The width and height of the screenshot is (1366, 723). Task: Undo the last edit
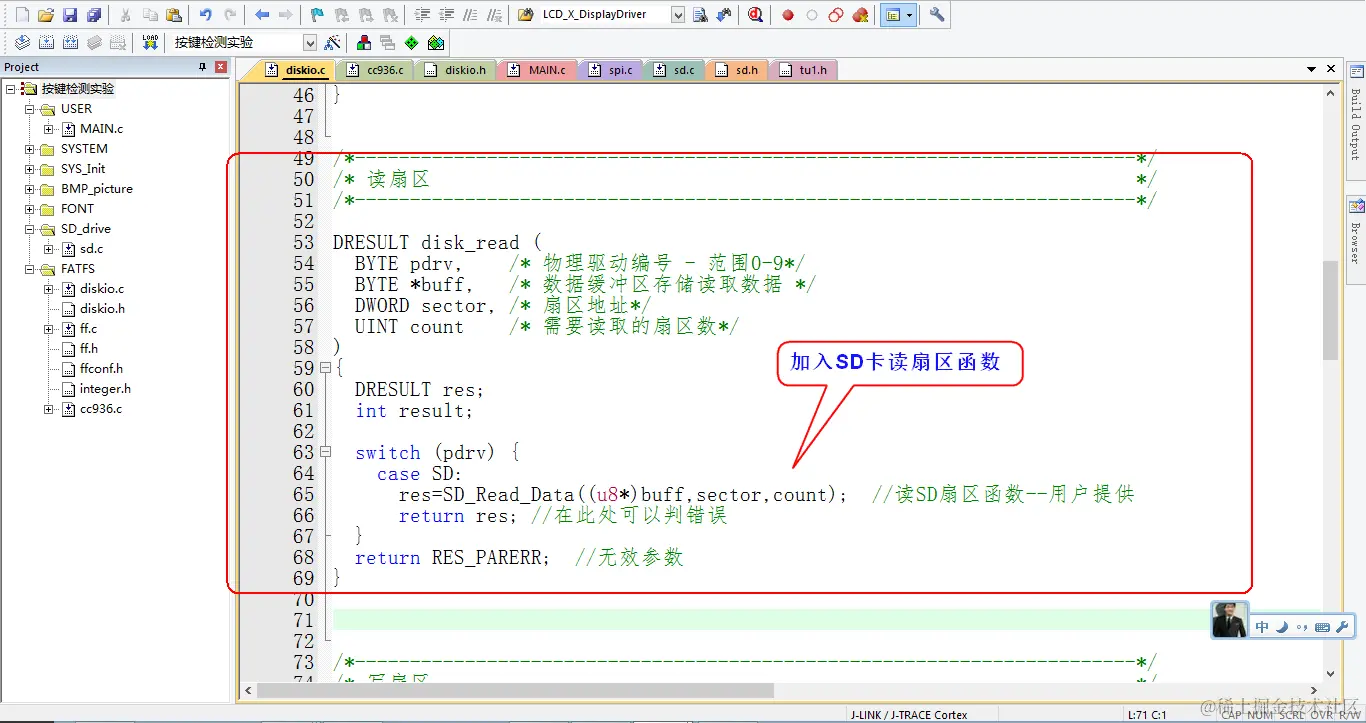[206, 15]
